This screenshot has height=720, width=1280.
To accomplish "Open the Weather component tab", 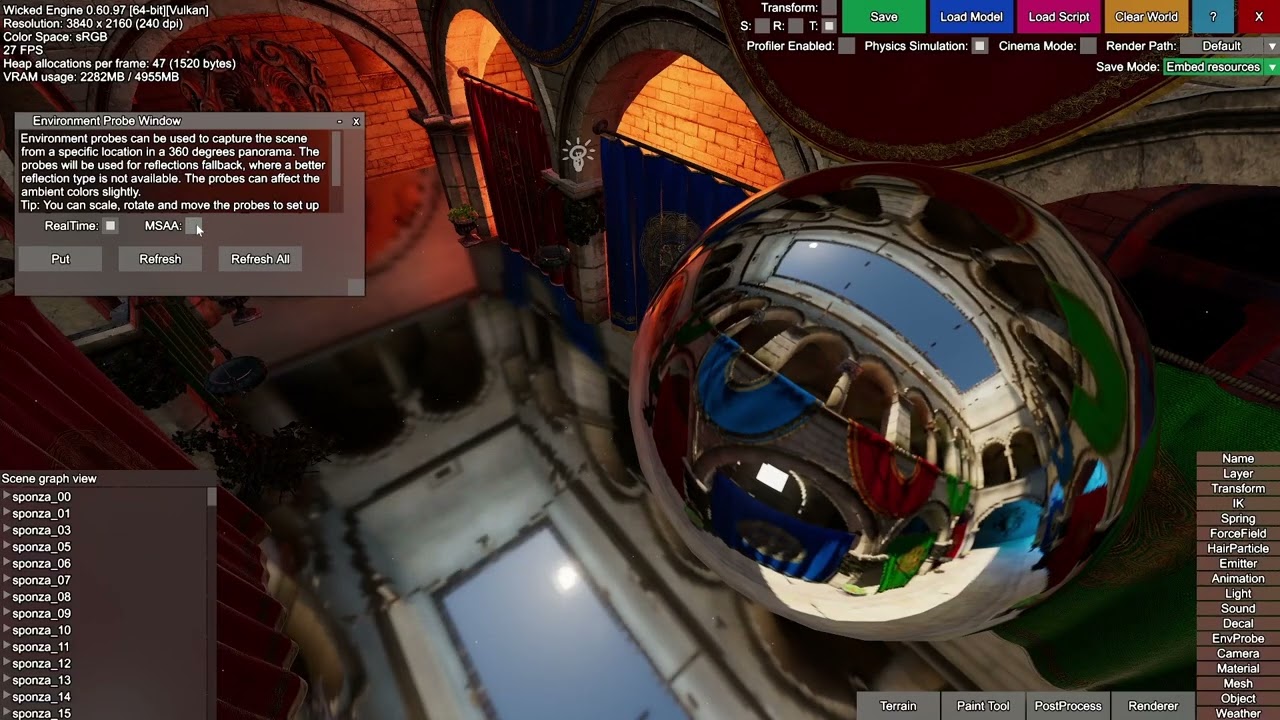I will 1238,714.
